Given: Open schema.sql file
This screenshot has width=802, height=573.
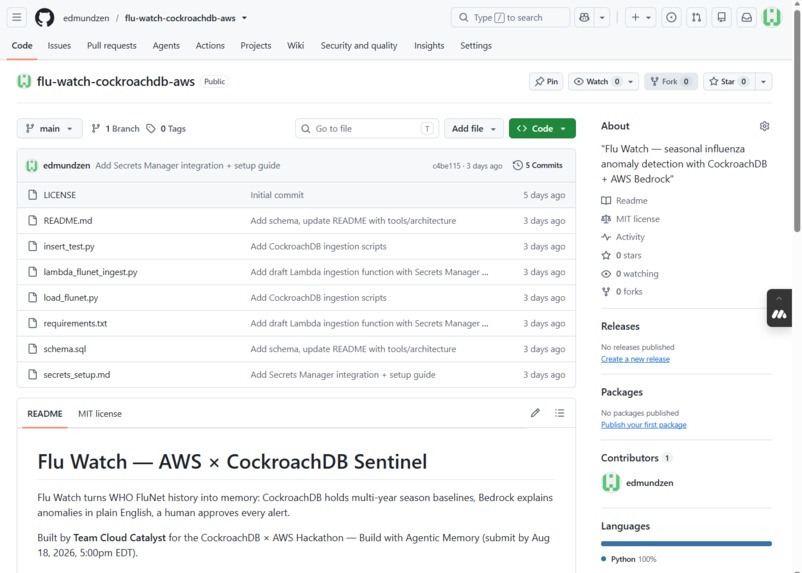Looking at the screenshot, I should pyautogui.click(x=65, y=349).
